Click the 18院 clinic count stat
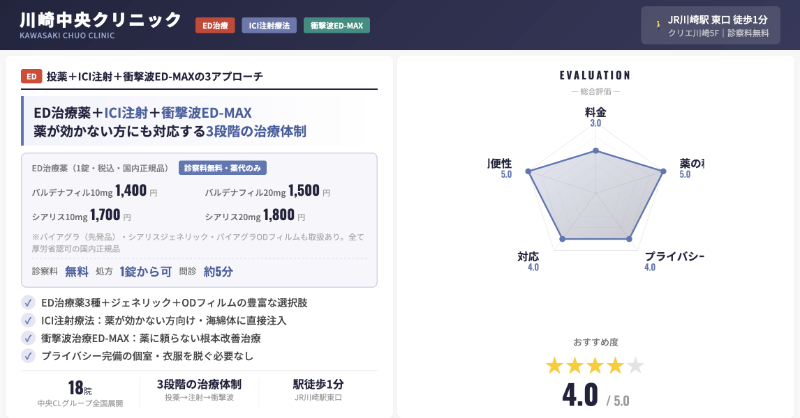The height and width of the screenshot is (418, 800). (80, 387)
